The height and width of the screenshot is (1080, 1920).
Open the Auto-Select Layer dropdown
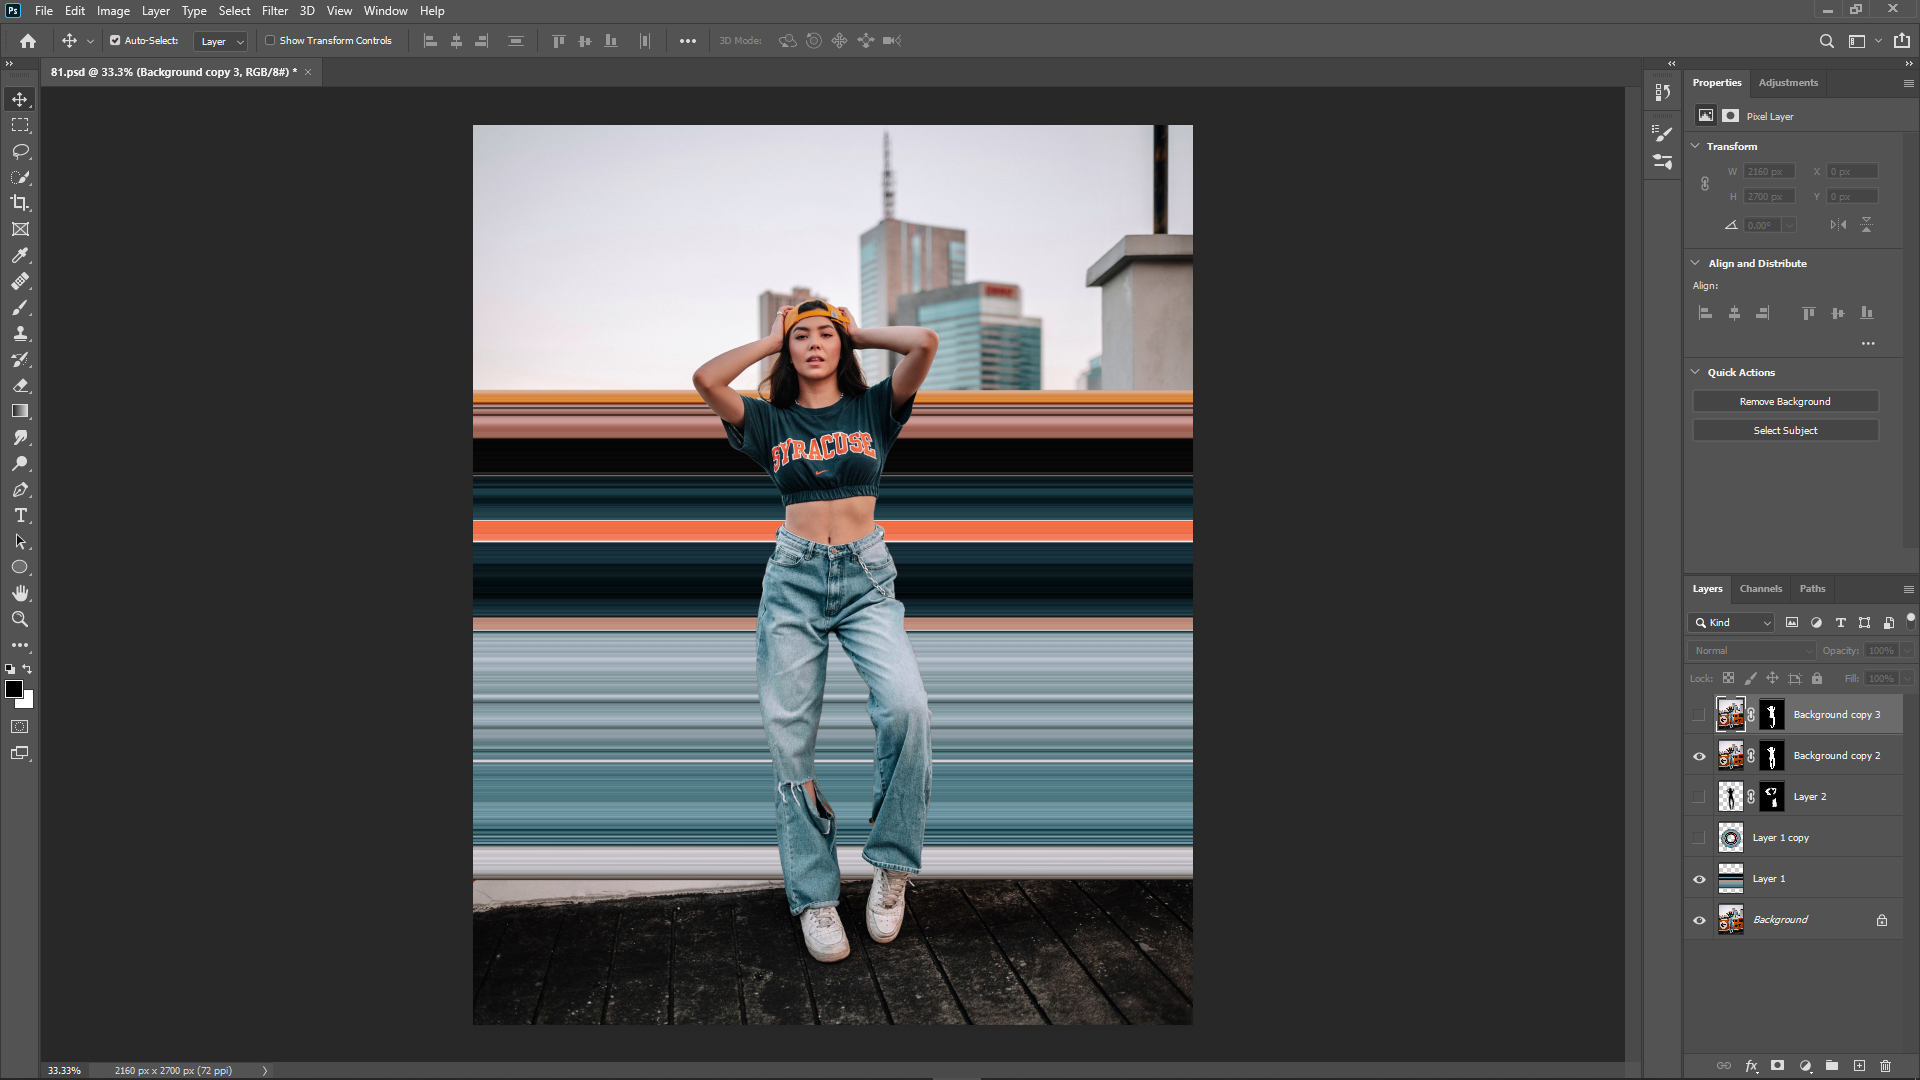pos(221,41)
